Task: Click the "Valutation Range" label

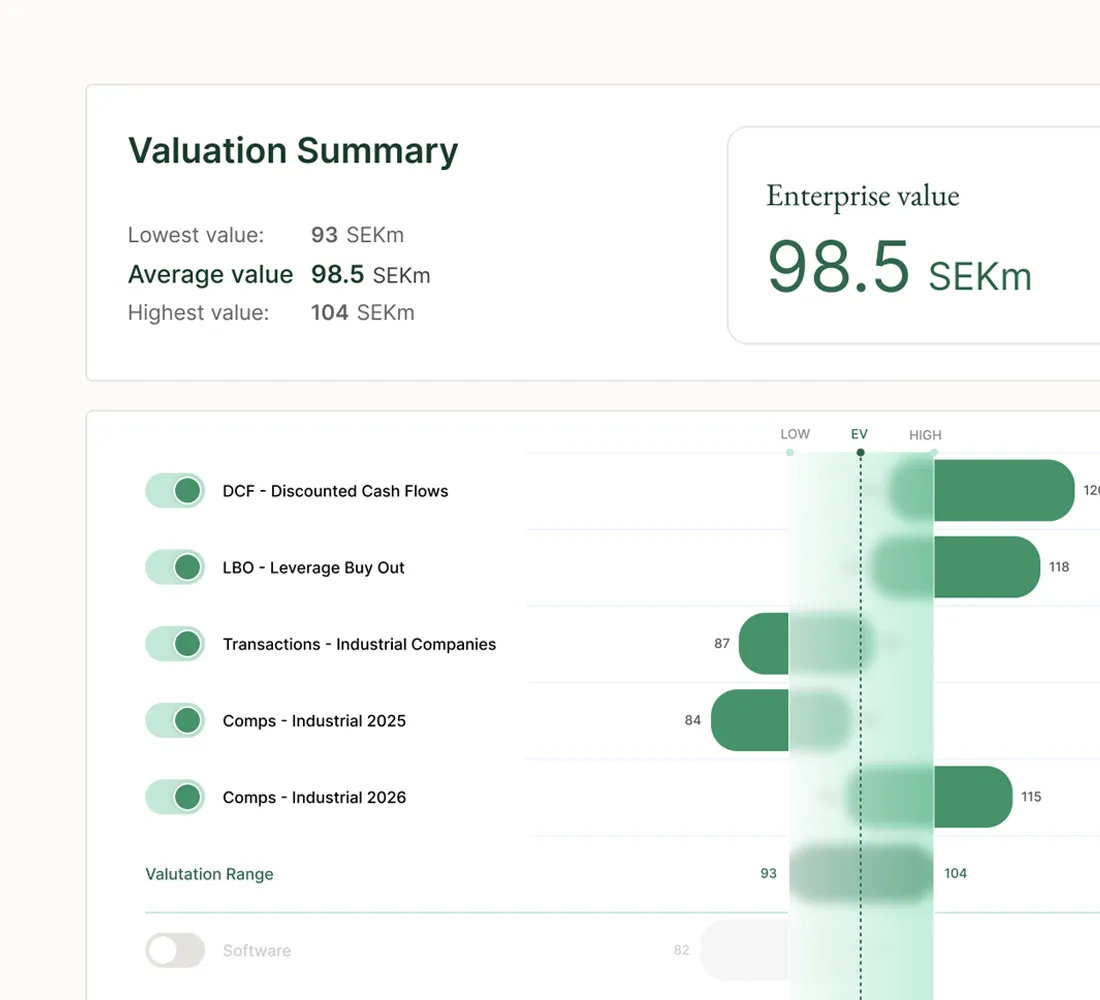Action: [x=209, y=874]
